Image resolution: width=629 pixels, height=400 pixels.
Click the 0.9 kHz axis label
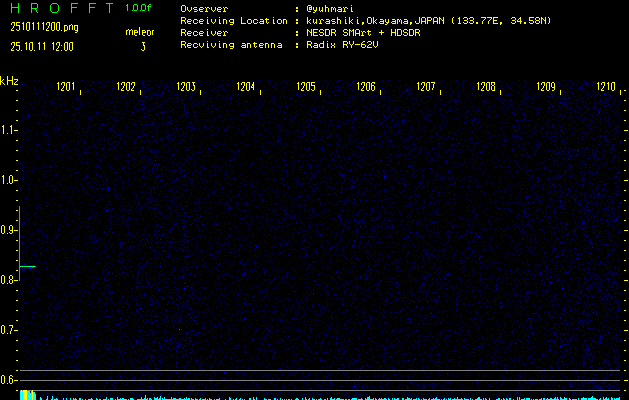[x=8, y=230]
